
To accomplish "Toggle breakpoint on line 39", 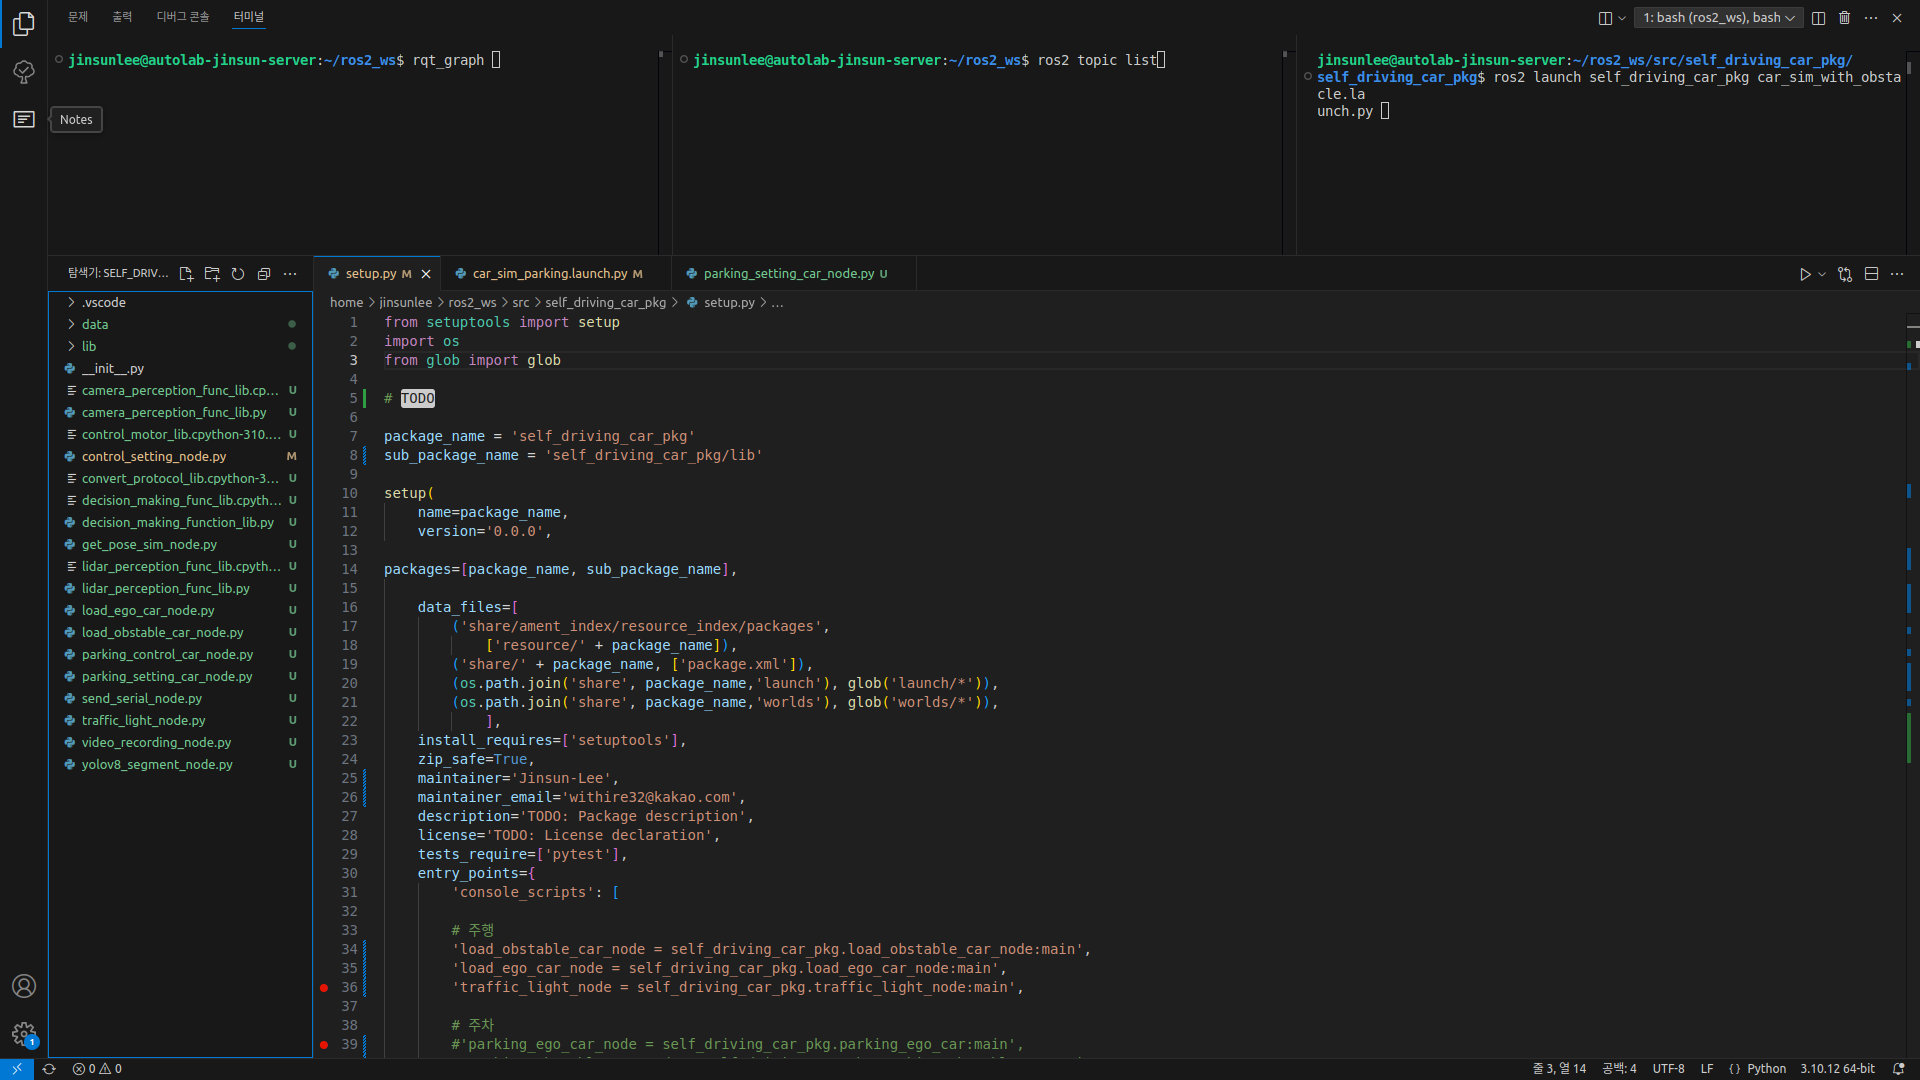I will coord(324,1045).
